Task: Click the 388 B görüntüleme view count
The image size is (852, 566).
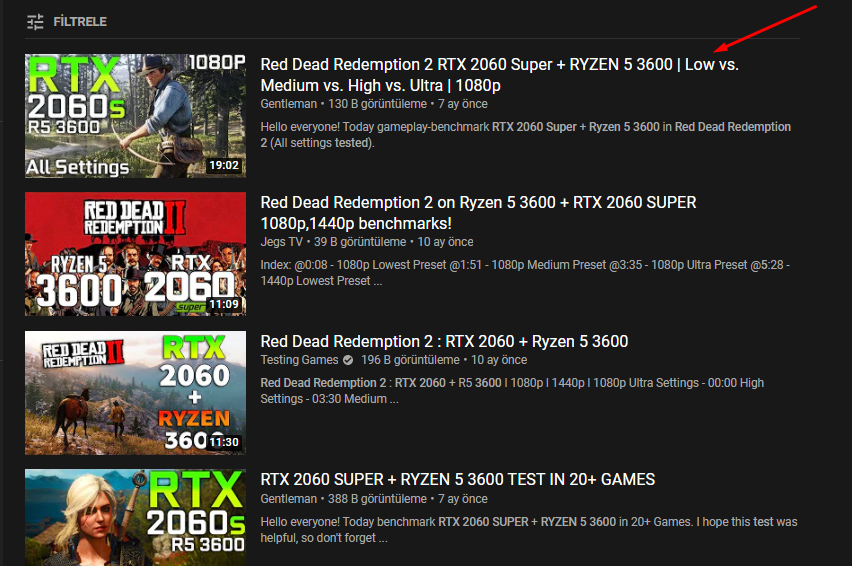Action: point(377,499)
